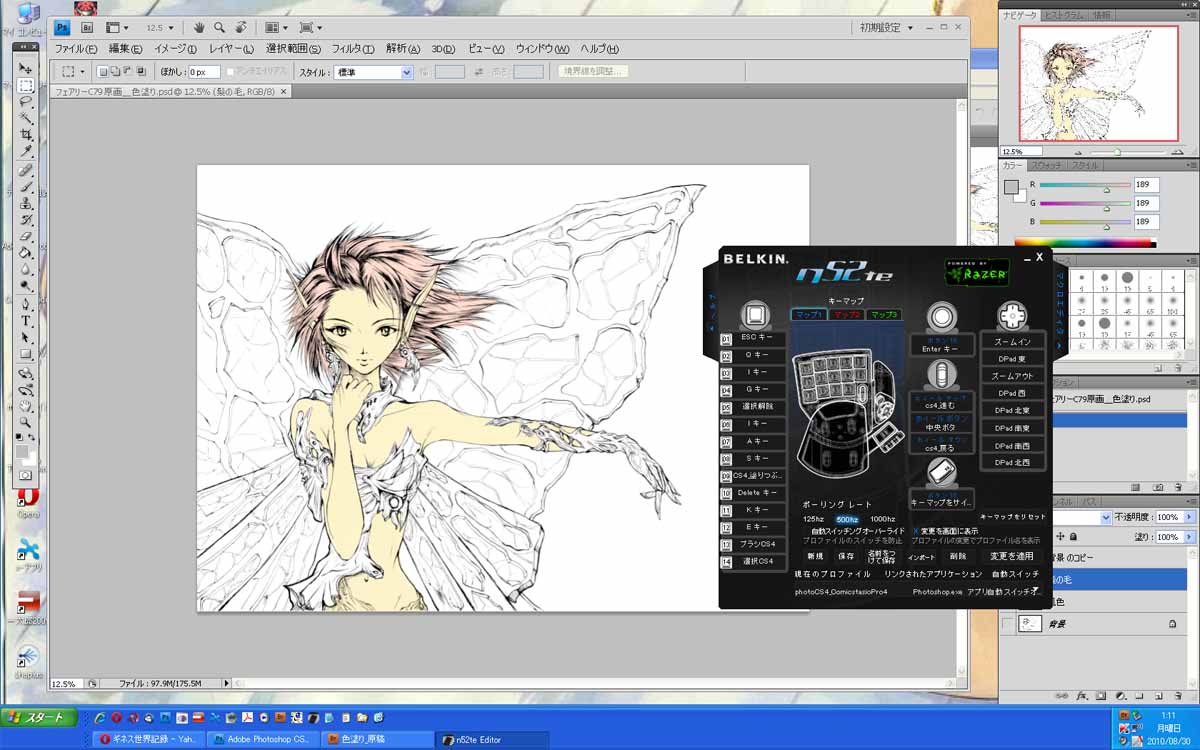Image resolution: width=1200 pixels, height=750 pixels.
Task: Select the Horizontal Type tool
Action: point(26,321)
